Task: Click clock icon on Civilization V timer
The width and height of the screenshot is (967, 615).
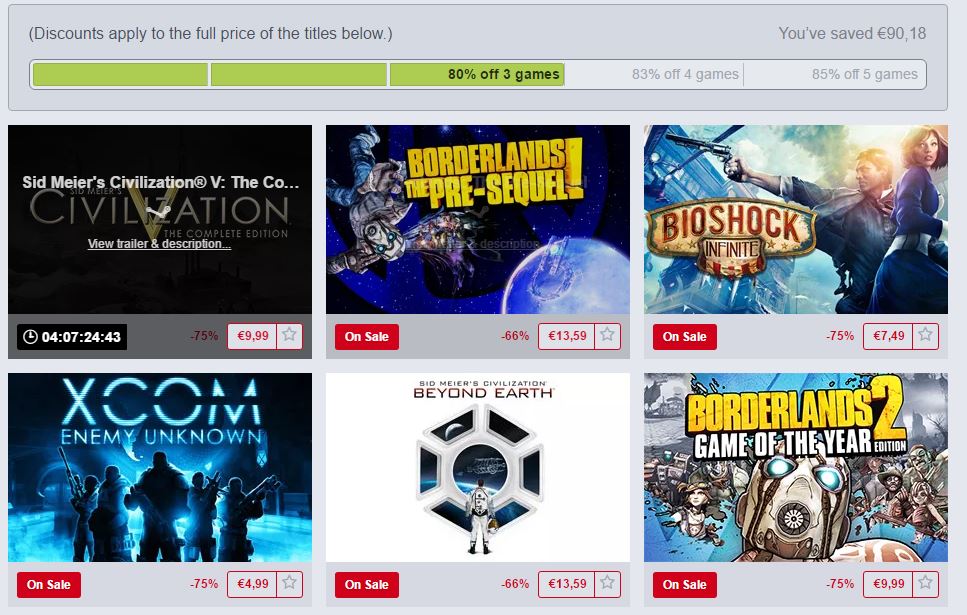Action: [30, 337]
